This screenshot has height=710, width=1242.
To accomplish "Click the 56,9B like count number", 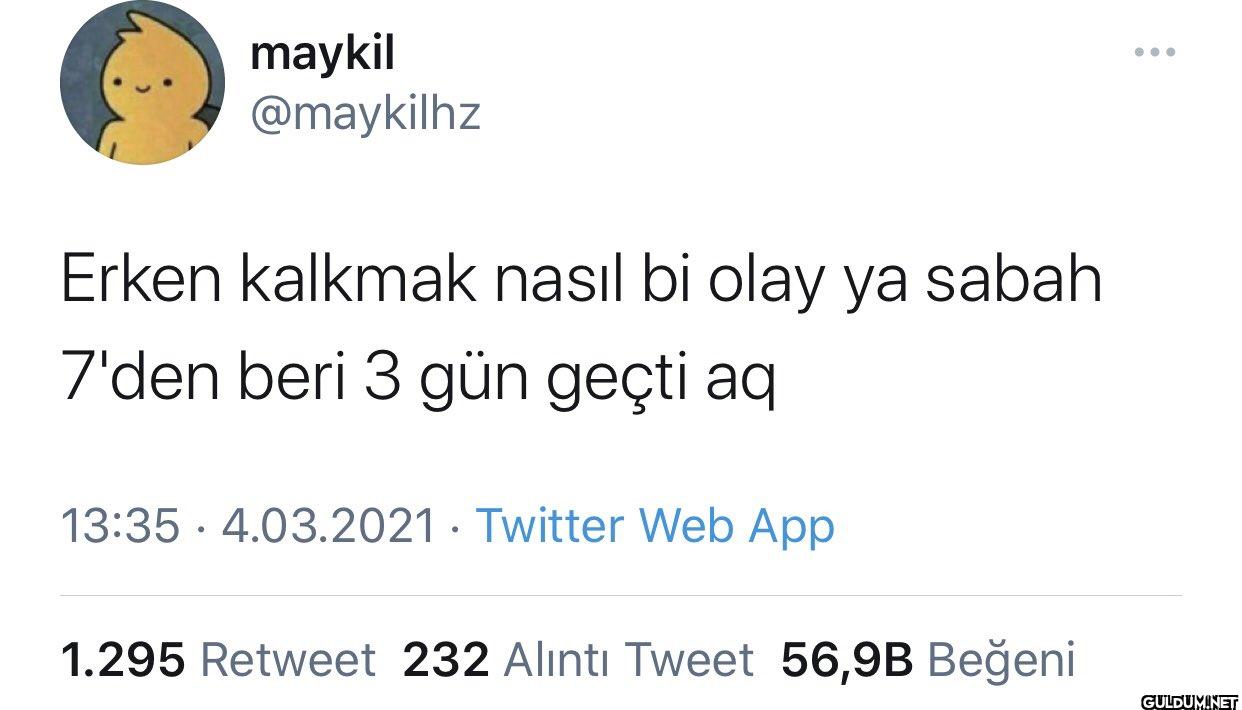I will pos(847,661).
